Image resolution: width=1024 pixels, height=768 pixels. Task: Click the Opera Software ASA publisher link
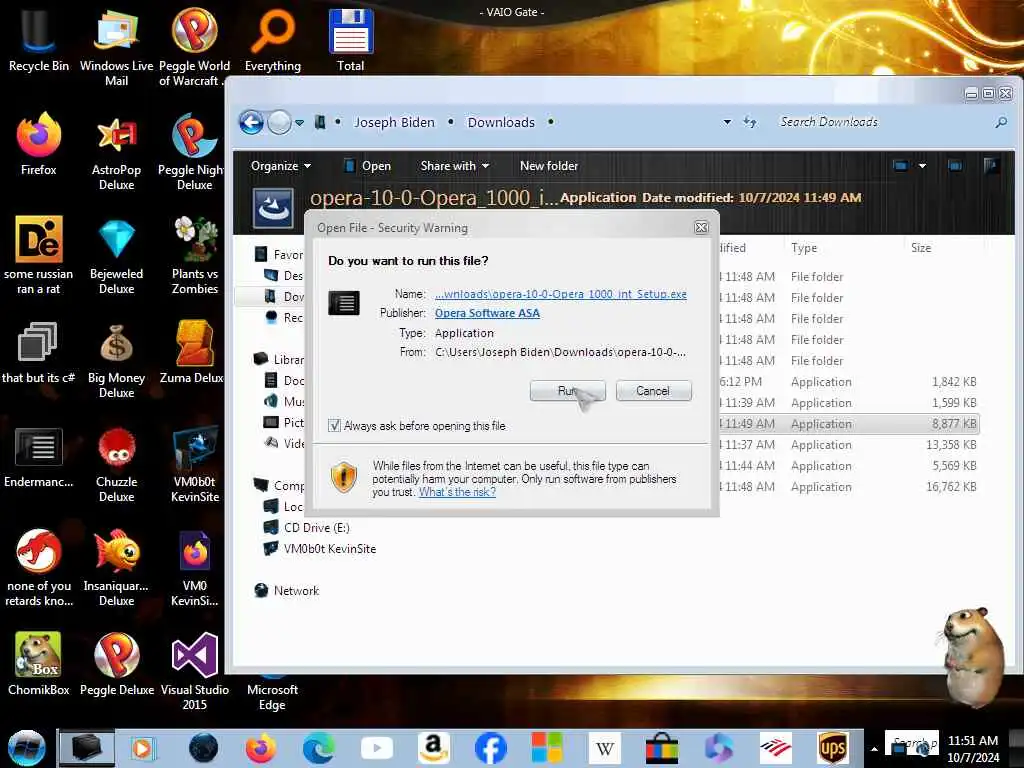(487, 313)
